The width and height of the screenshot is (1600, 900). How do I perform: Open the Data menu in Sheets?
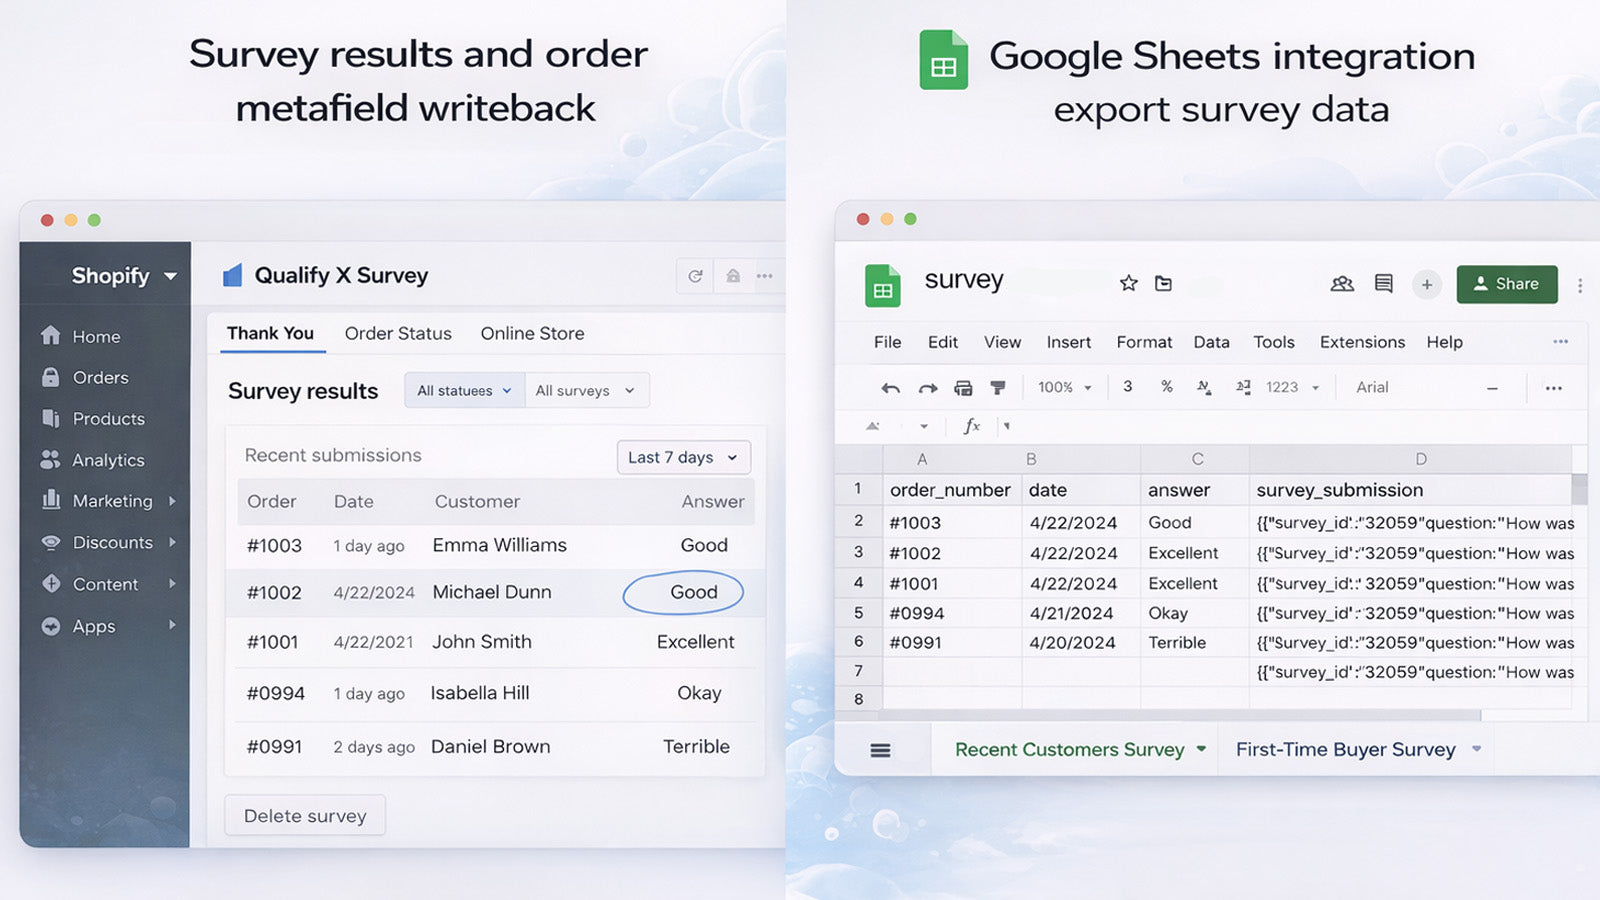1211,342
